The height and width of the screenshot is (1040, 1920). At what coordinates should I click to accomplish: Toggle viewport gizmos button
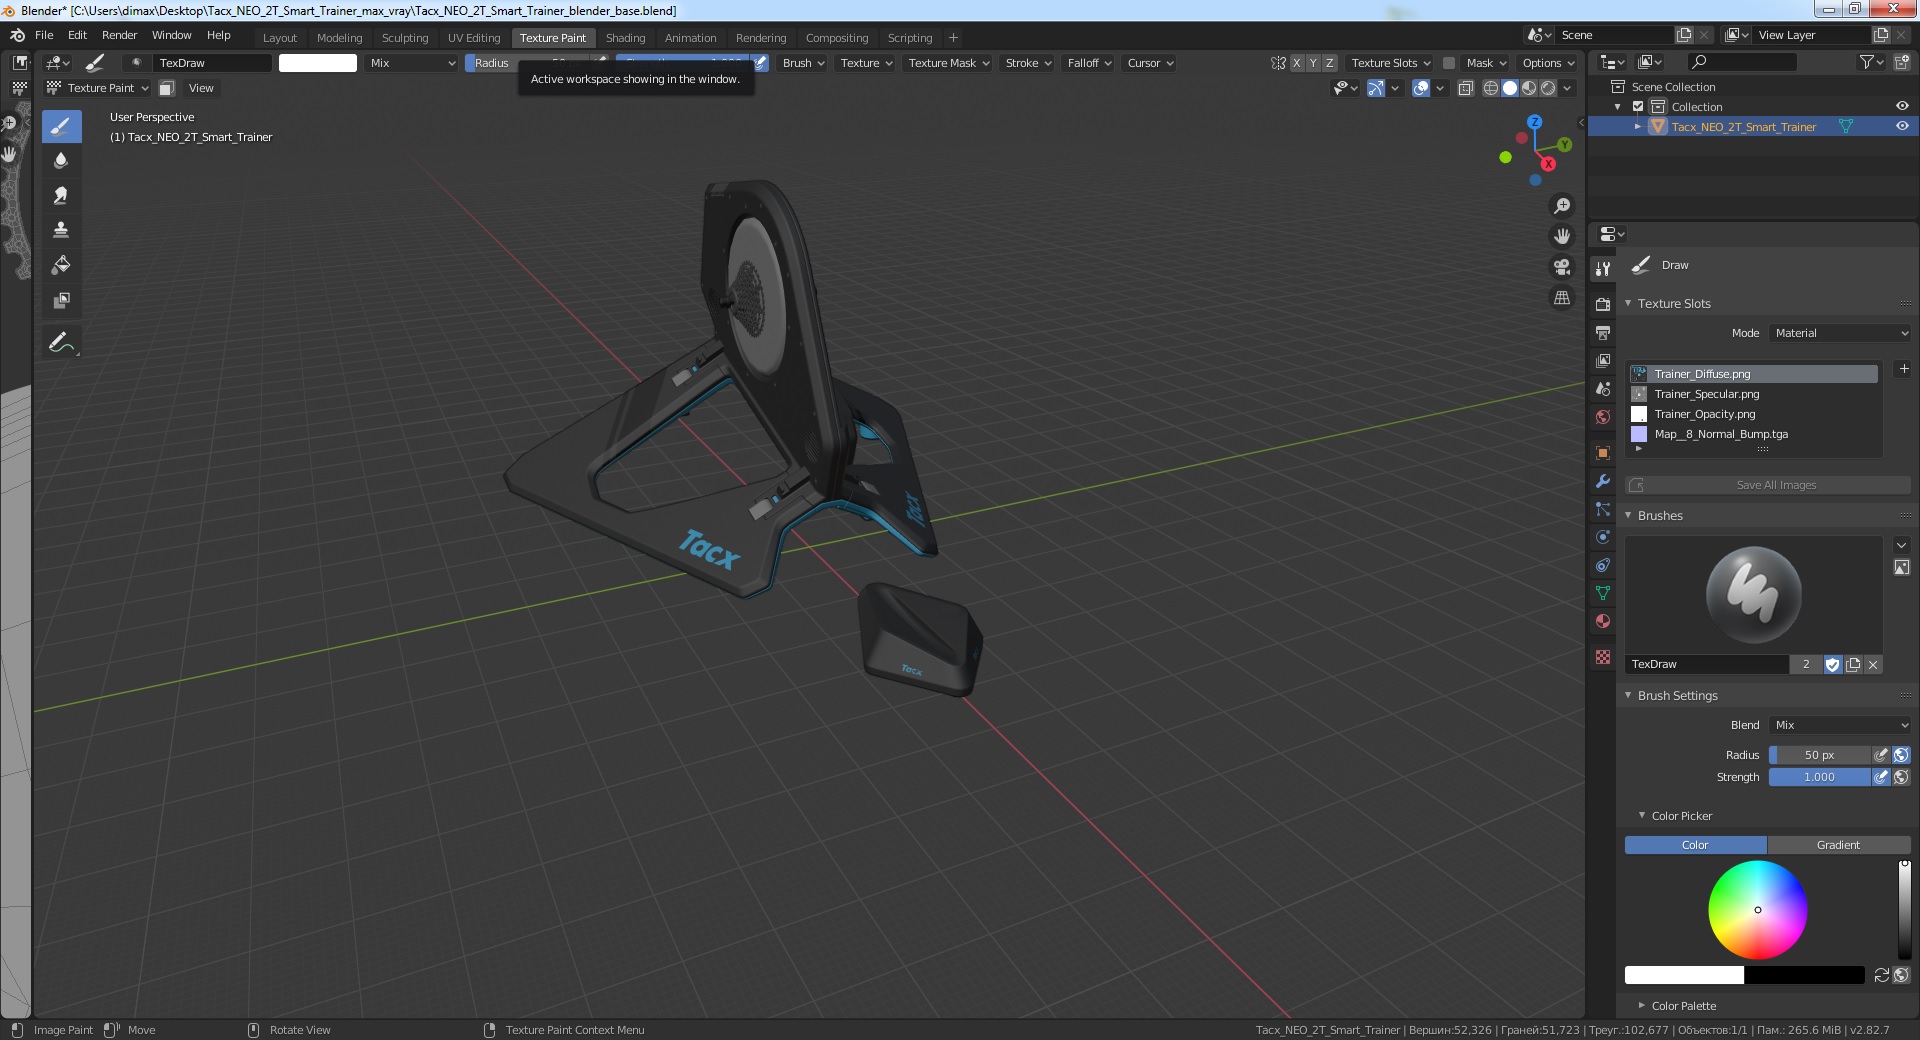(1376, 88)
